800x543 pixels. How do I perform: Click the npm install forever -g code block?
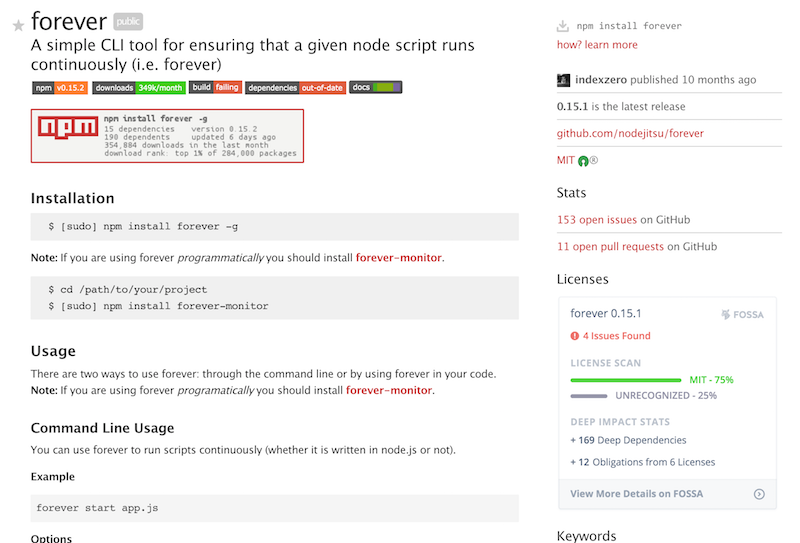click(274, 227)
